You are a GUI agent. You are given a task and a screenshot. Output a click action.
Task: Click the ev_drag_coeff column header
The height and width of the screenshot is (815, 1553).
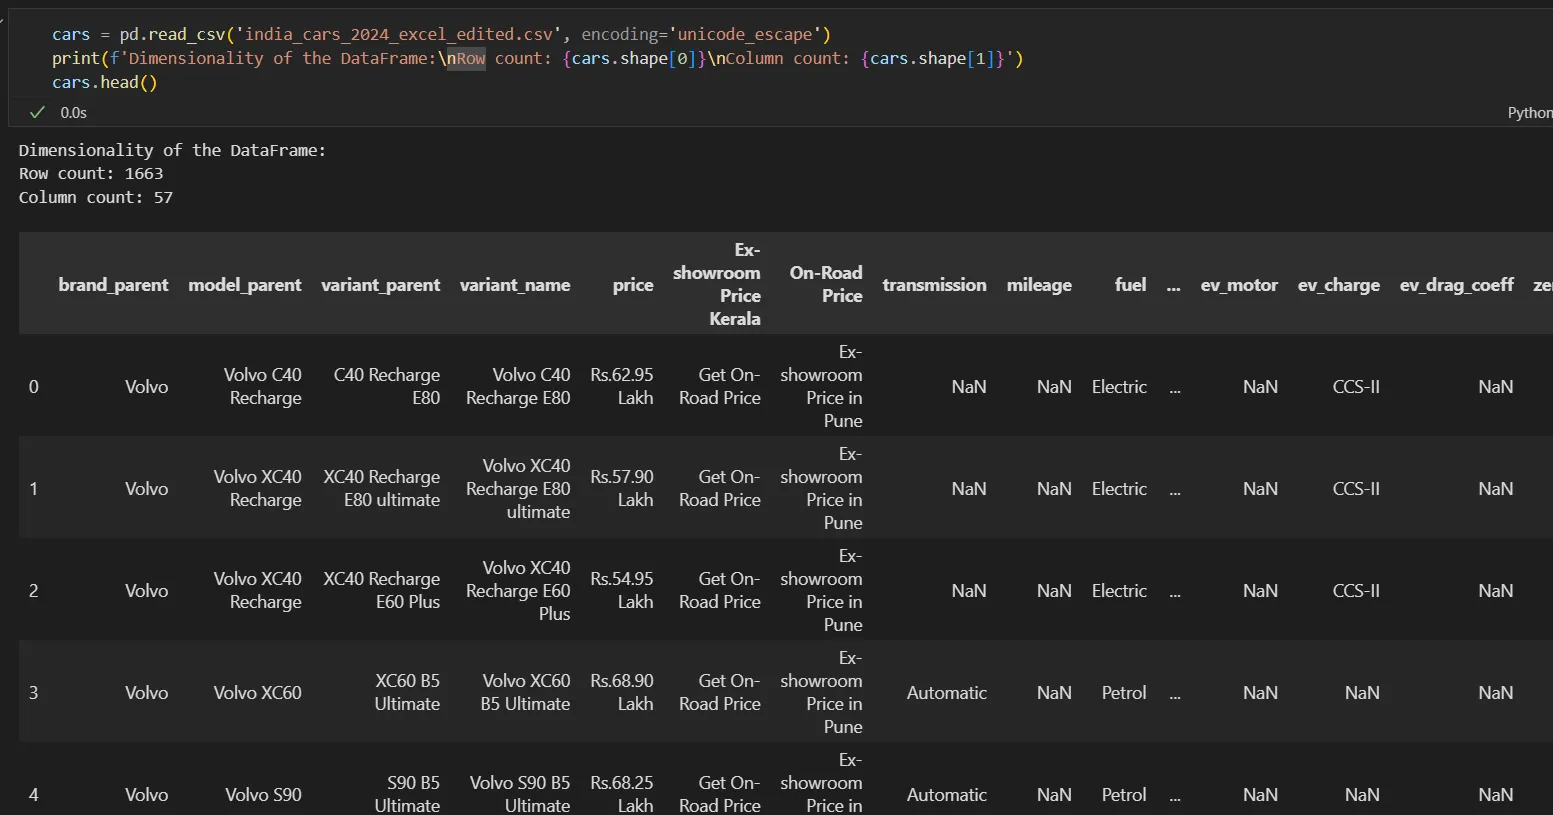tap(1456, 284)
